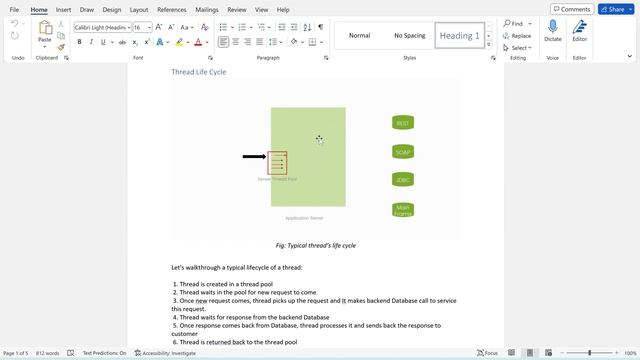Open borders dropdown arrow
Image resolution: width=640 pixels, height=360 pixels.
coord(321,42)
